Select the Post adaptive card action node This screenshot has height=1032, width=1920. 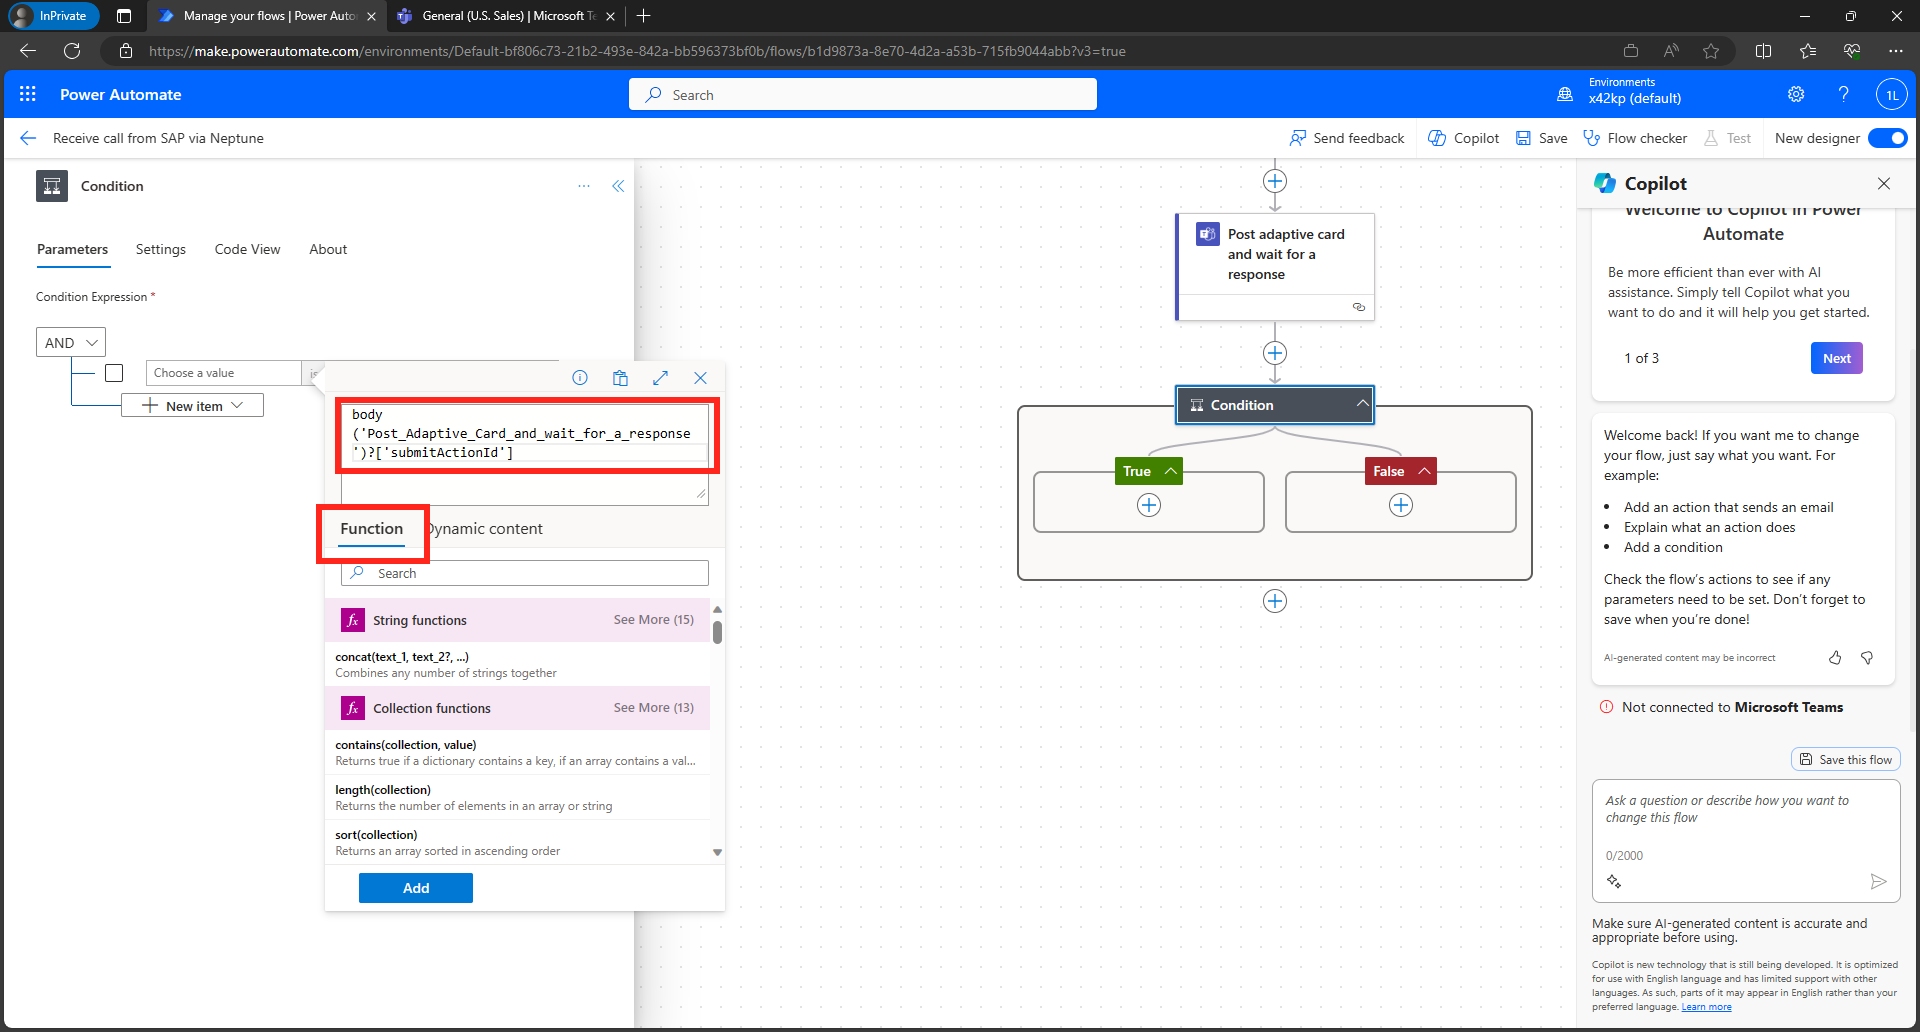[x=1275, y=266]
